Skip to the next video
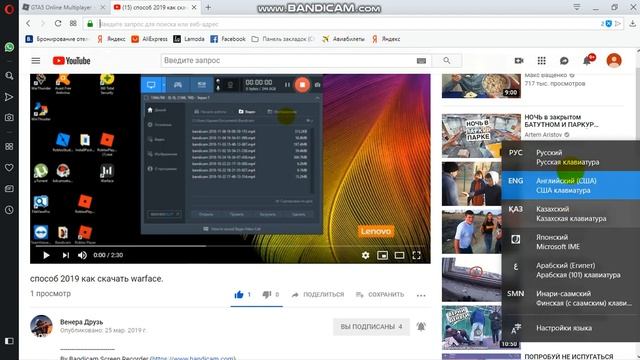The image size is (640, 360). tap(66, 255)
